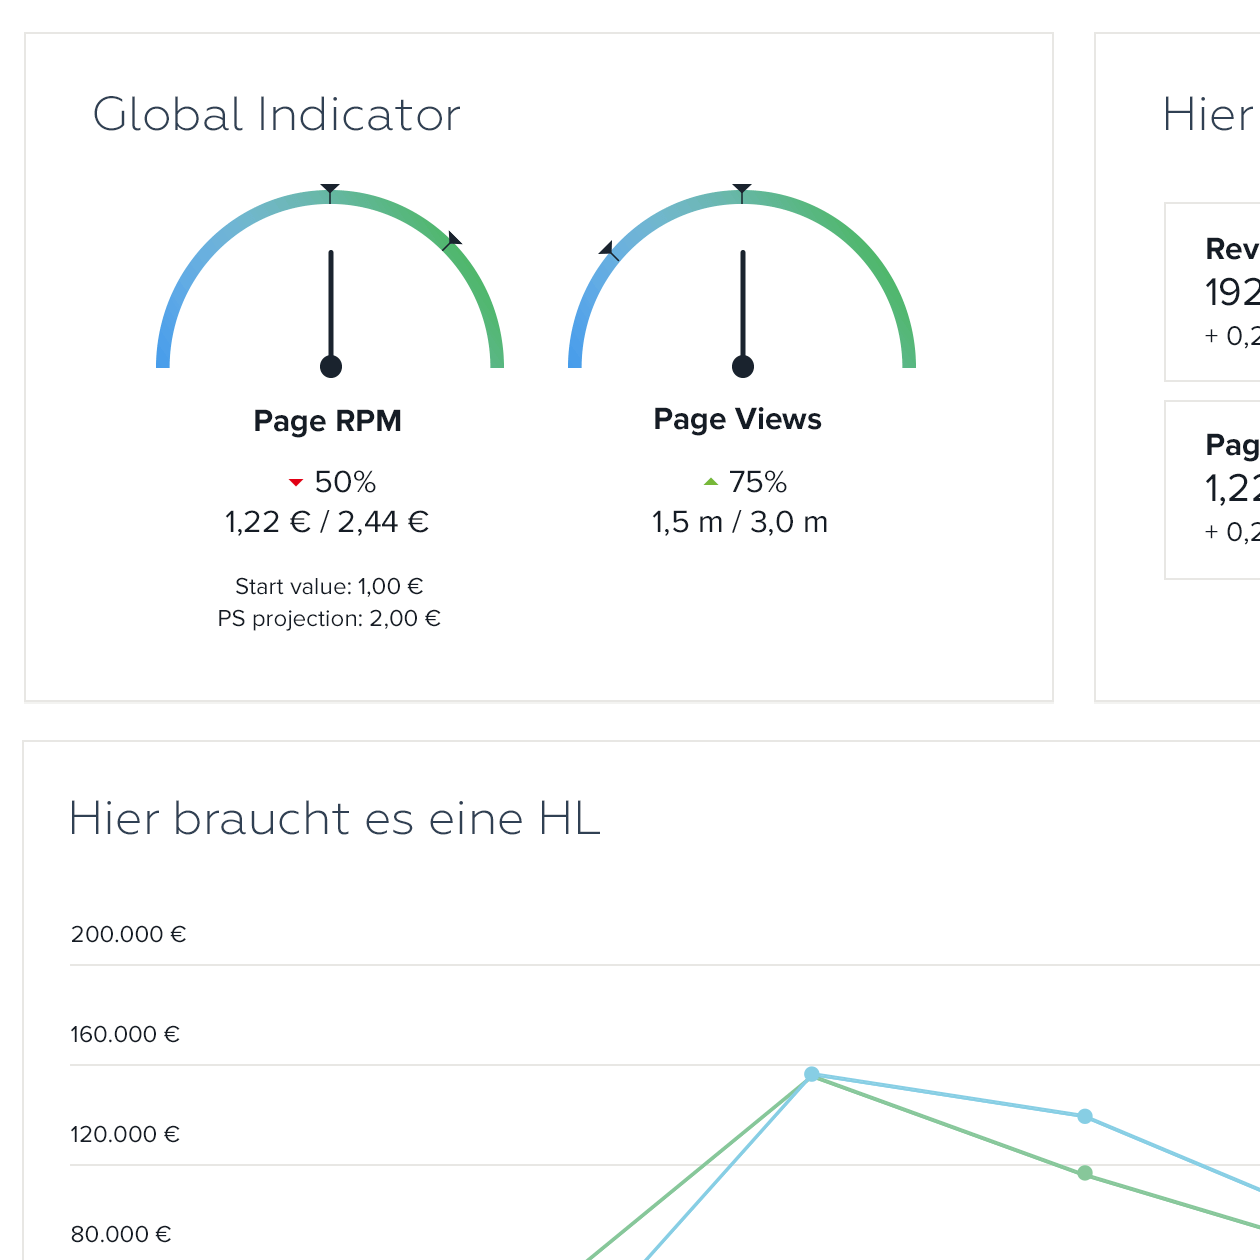1260x1260 pixels.
Task: Click the "200.000 €" axis label
Action: coord(129,934)
